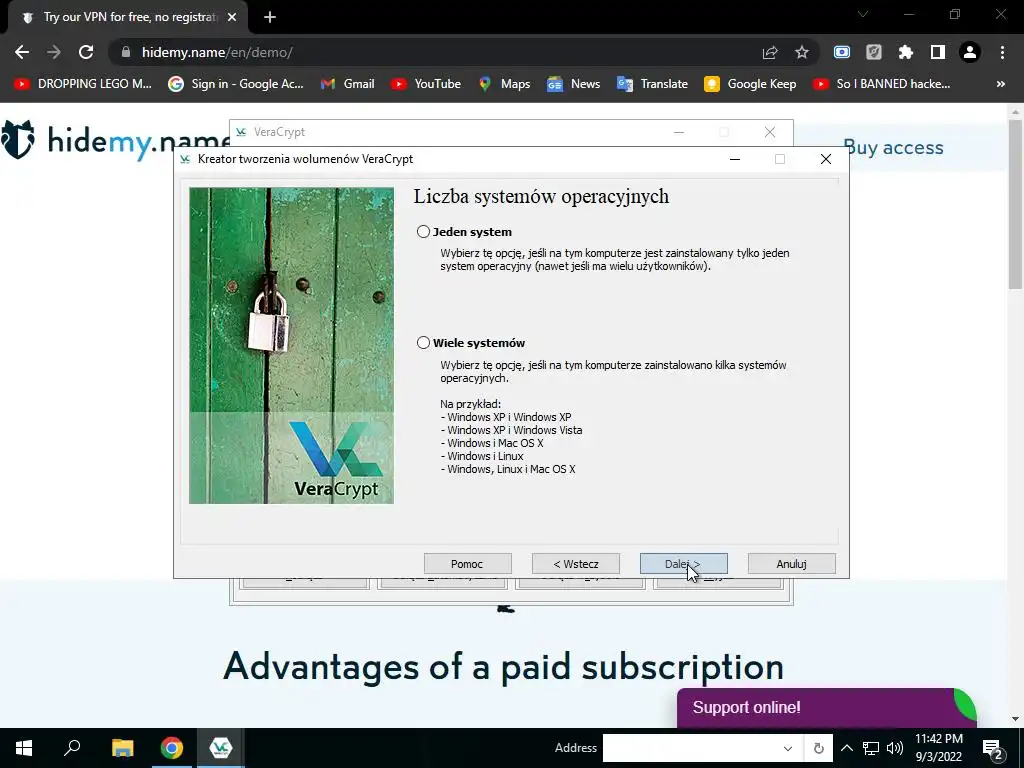Click the "Liczba systemów operacyjnych" heading

[x=541, y=197]
